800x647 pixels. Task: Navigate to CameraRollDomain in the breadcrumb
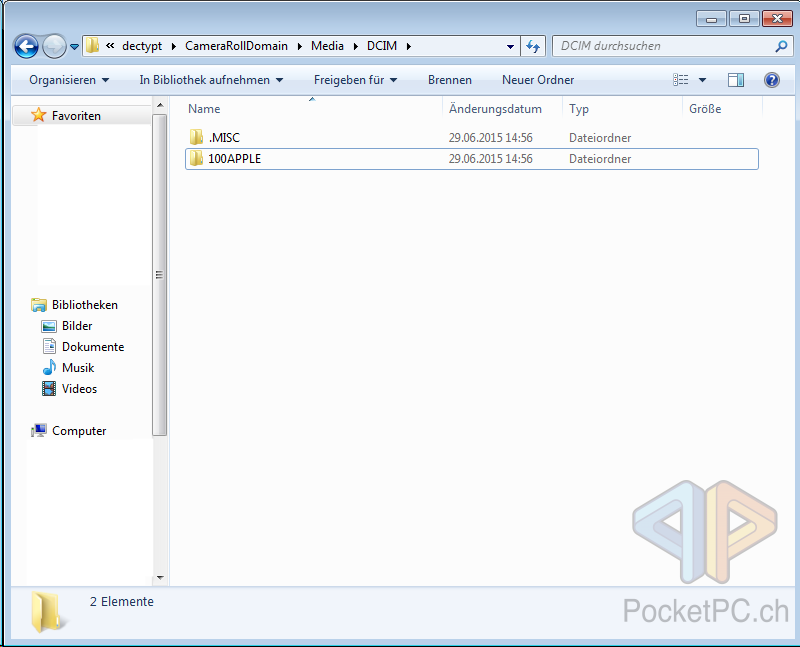coord(236,46)
